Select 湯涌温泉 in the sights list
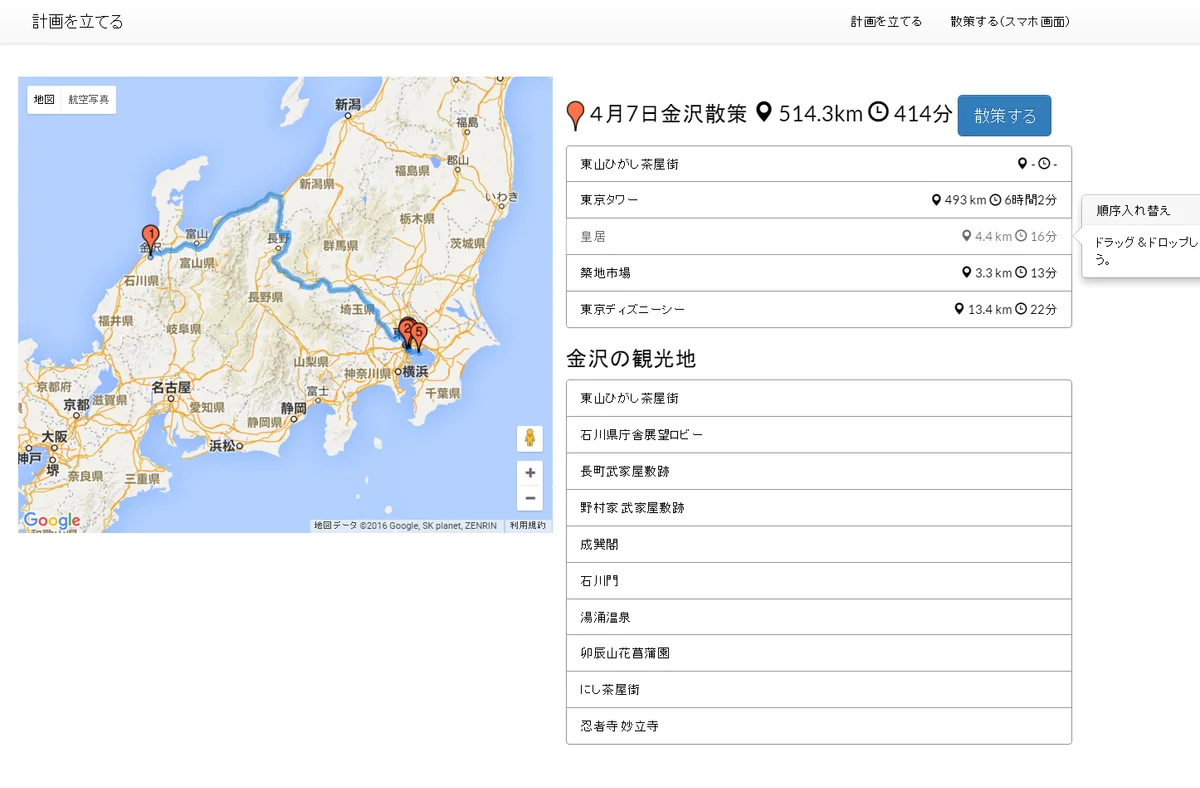Viewport: 1200px width, 788px height. 819,617
